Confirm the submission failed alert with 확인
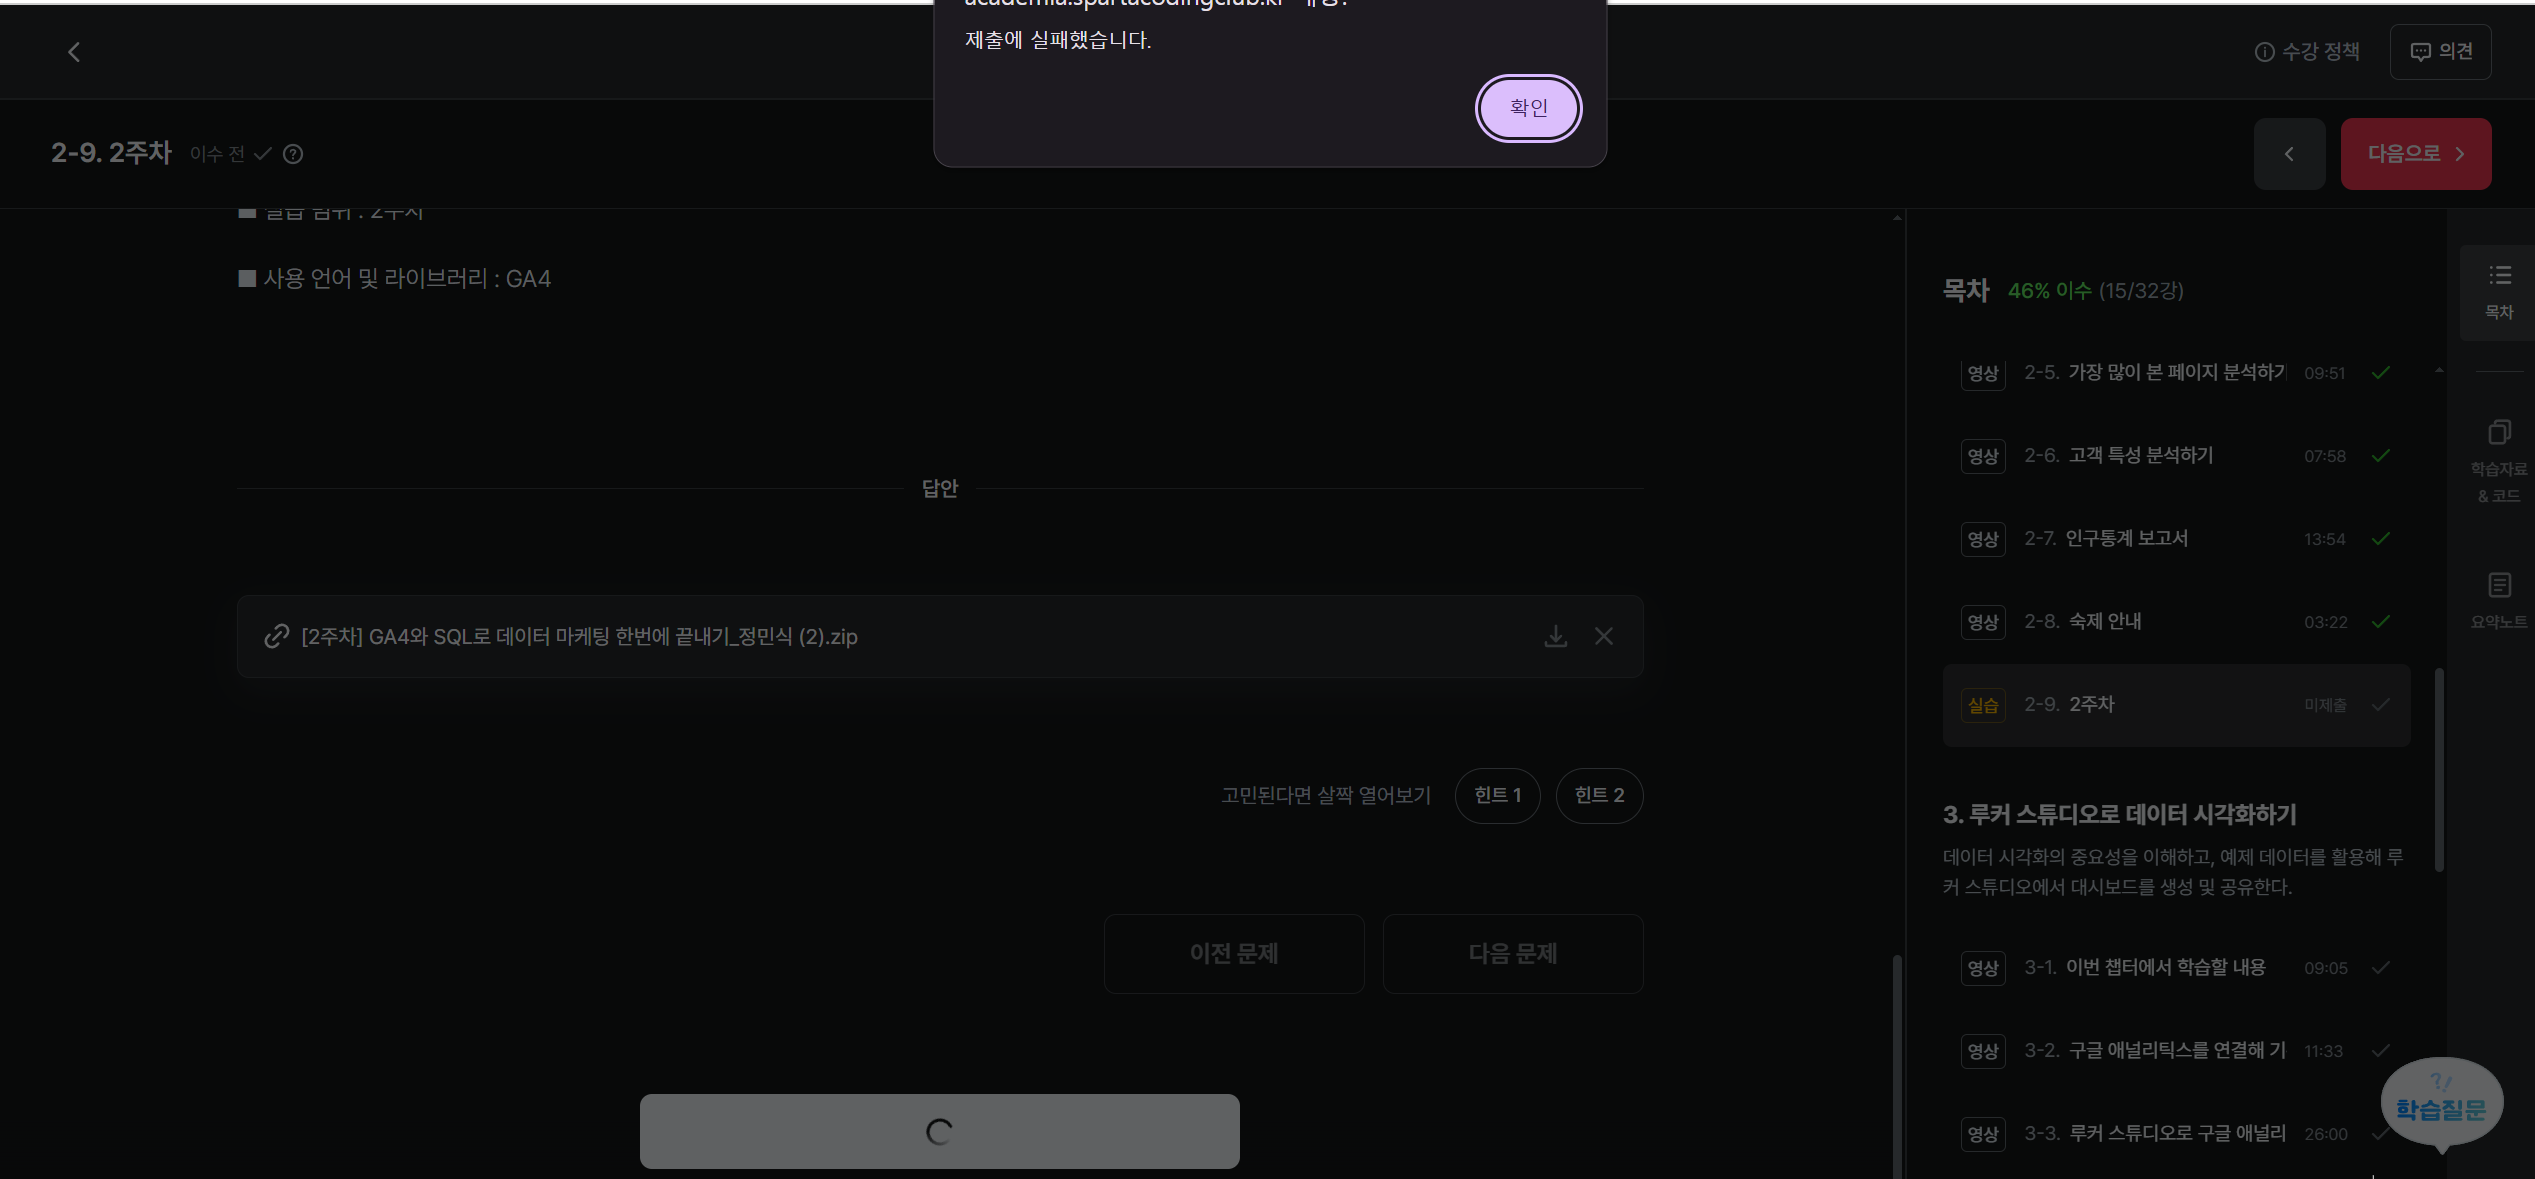 (x=1528, y=108)
